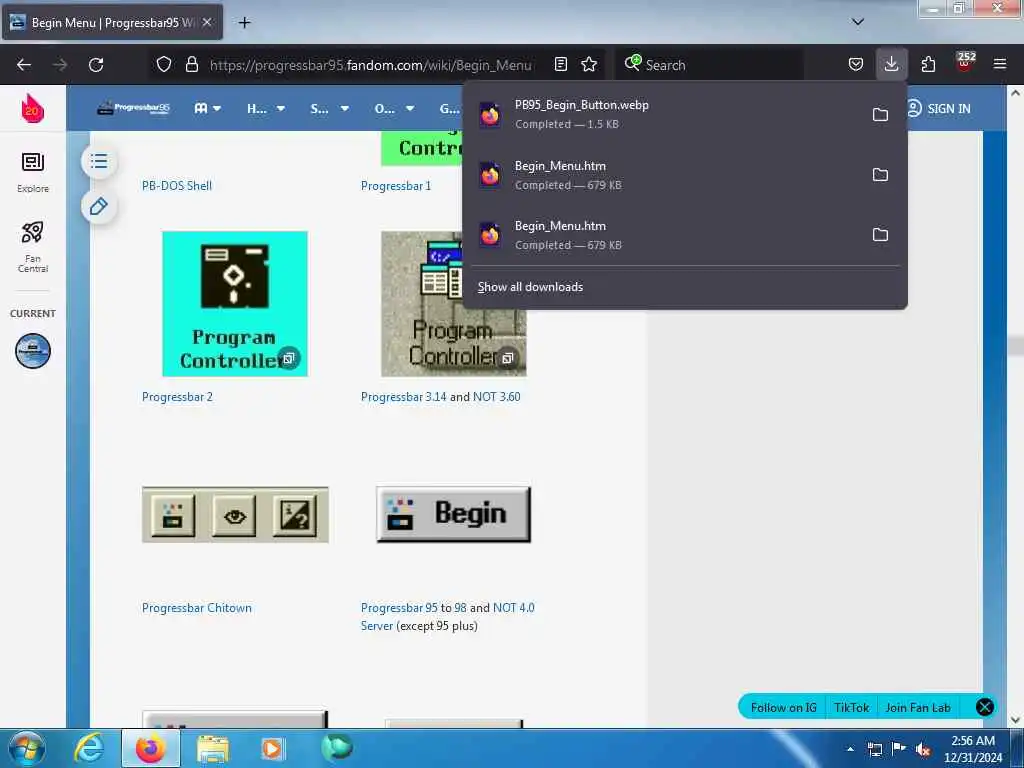
Task: Open the Progressbar 95 link
Action: point(399,607)
